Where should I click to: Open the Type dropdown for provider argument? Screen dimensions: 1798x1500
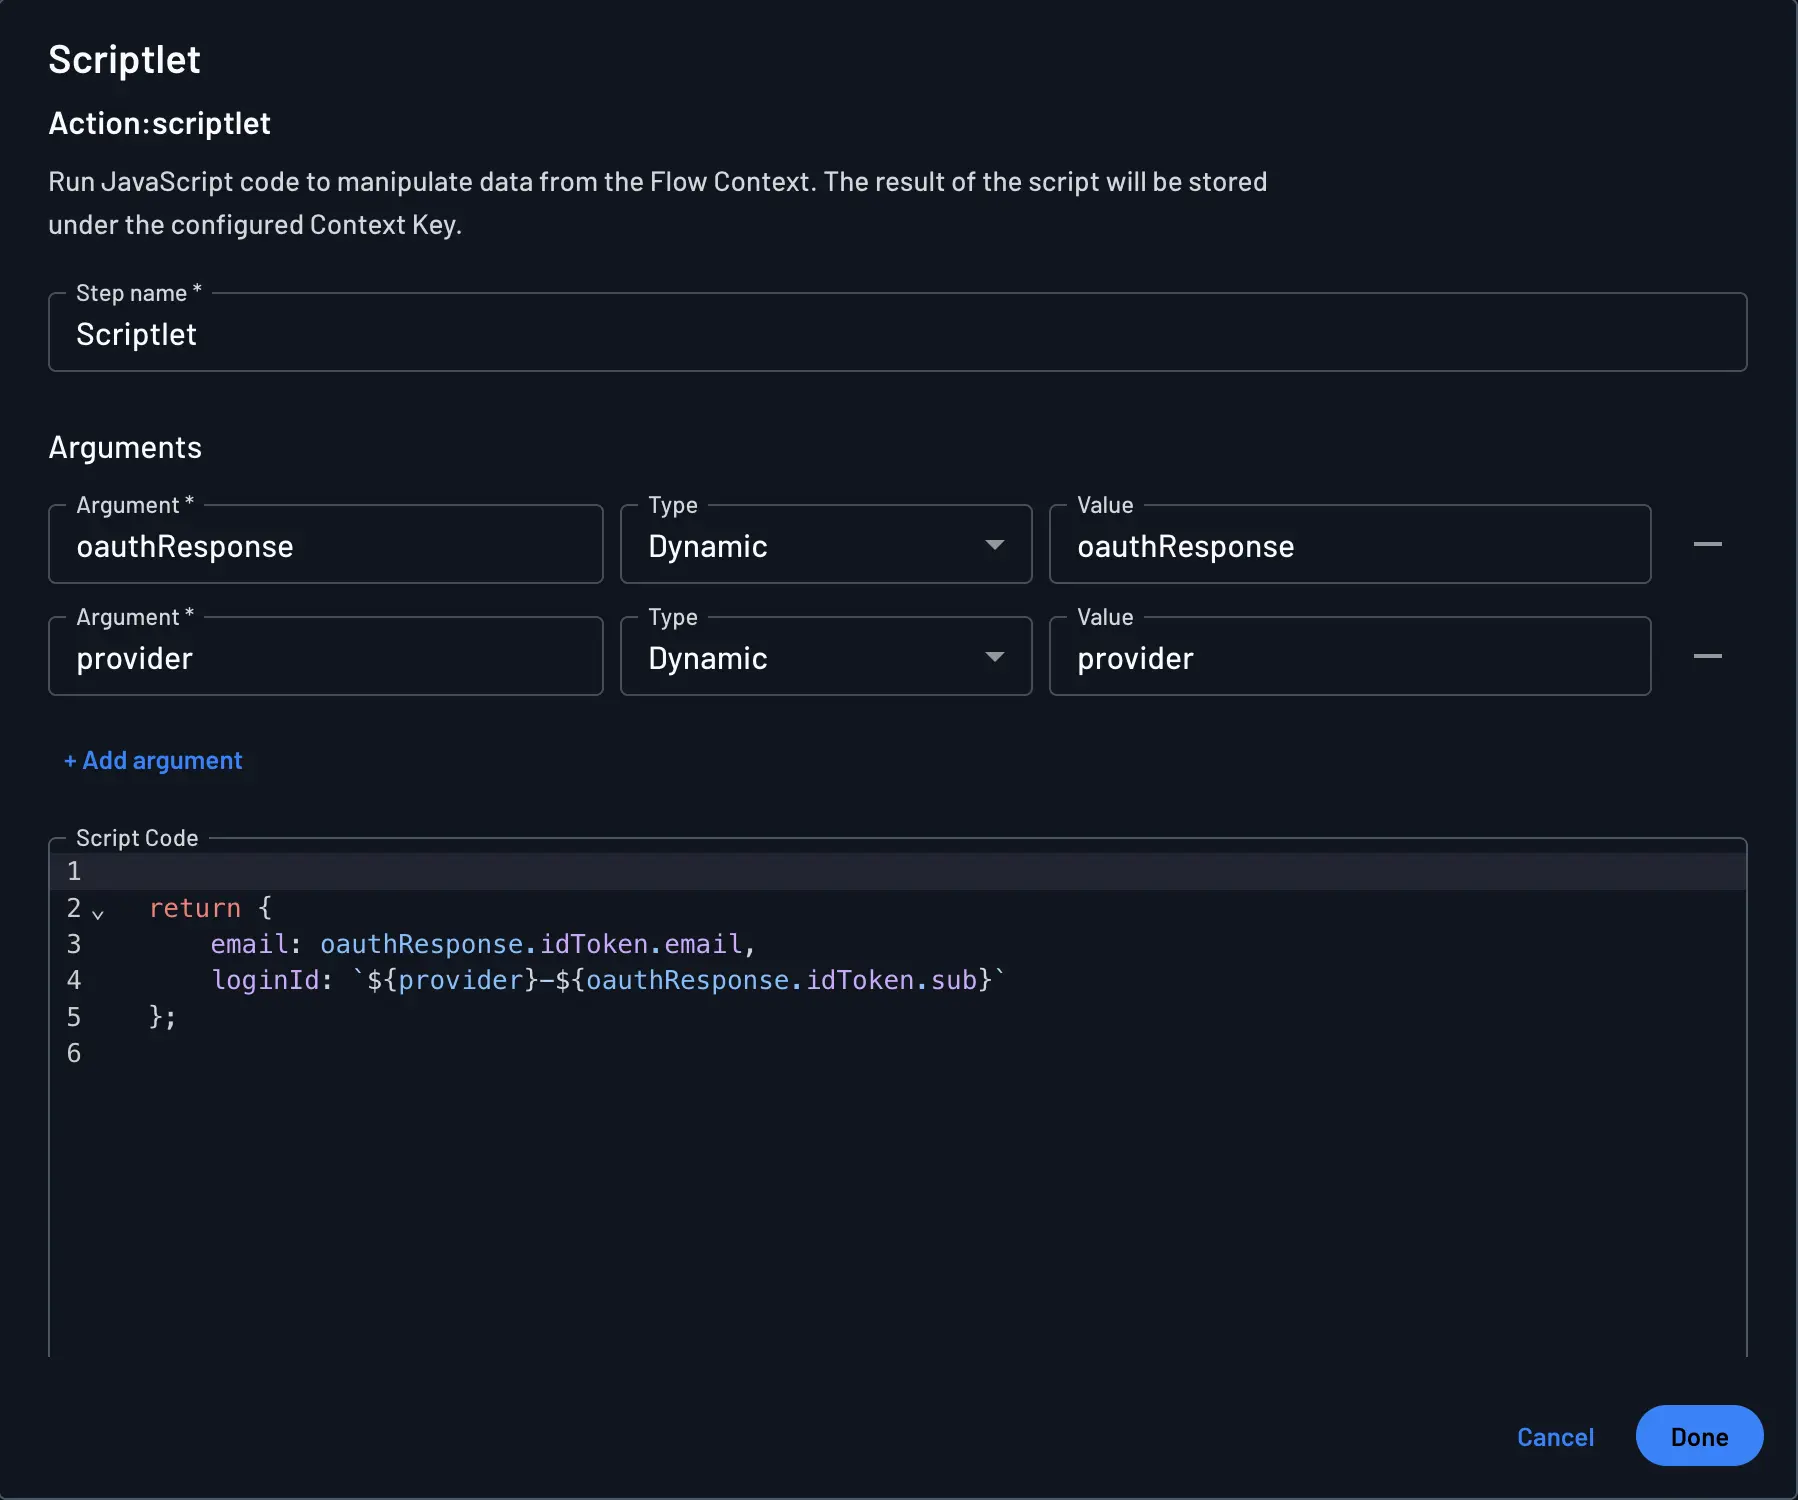click(x=826, y=657)
